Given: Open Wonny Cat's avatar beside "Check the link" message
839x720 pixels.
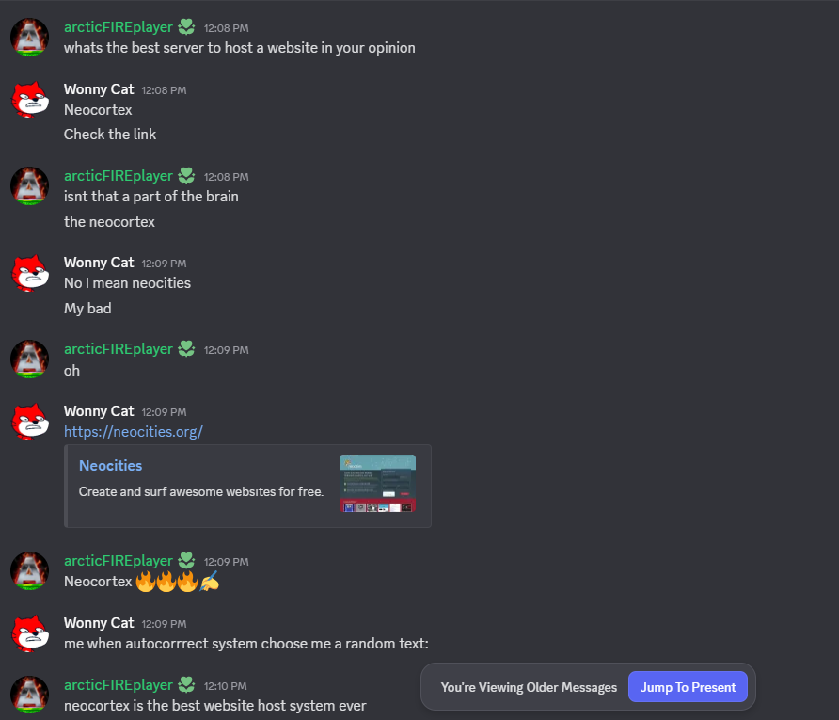Looking at the screenshot, I should 30,99.
